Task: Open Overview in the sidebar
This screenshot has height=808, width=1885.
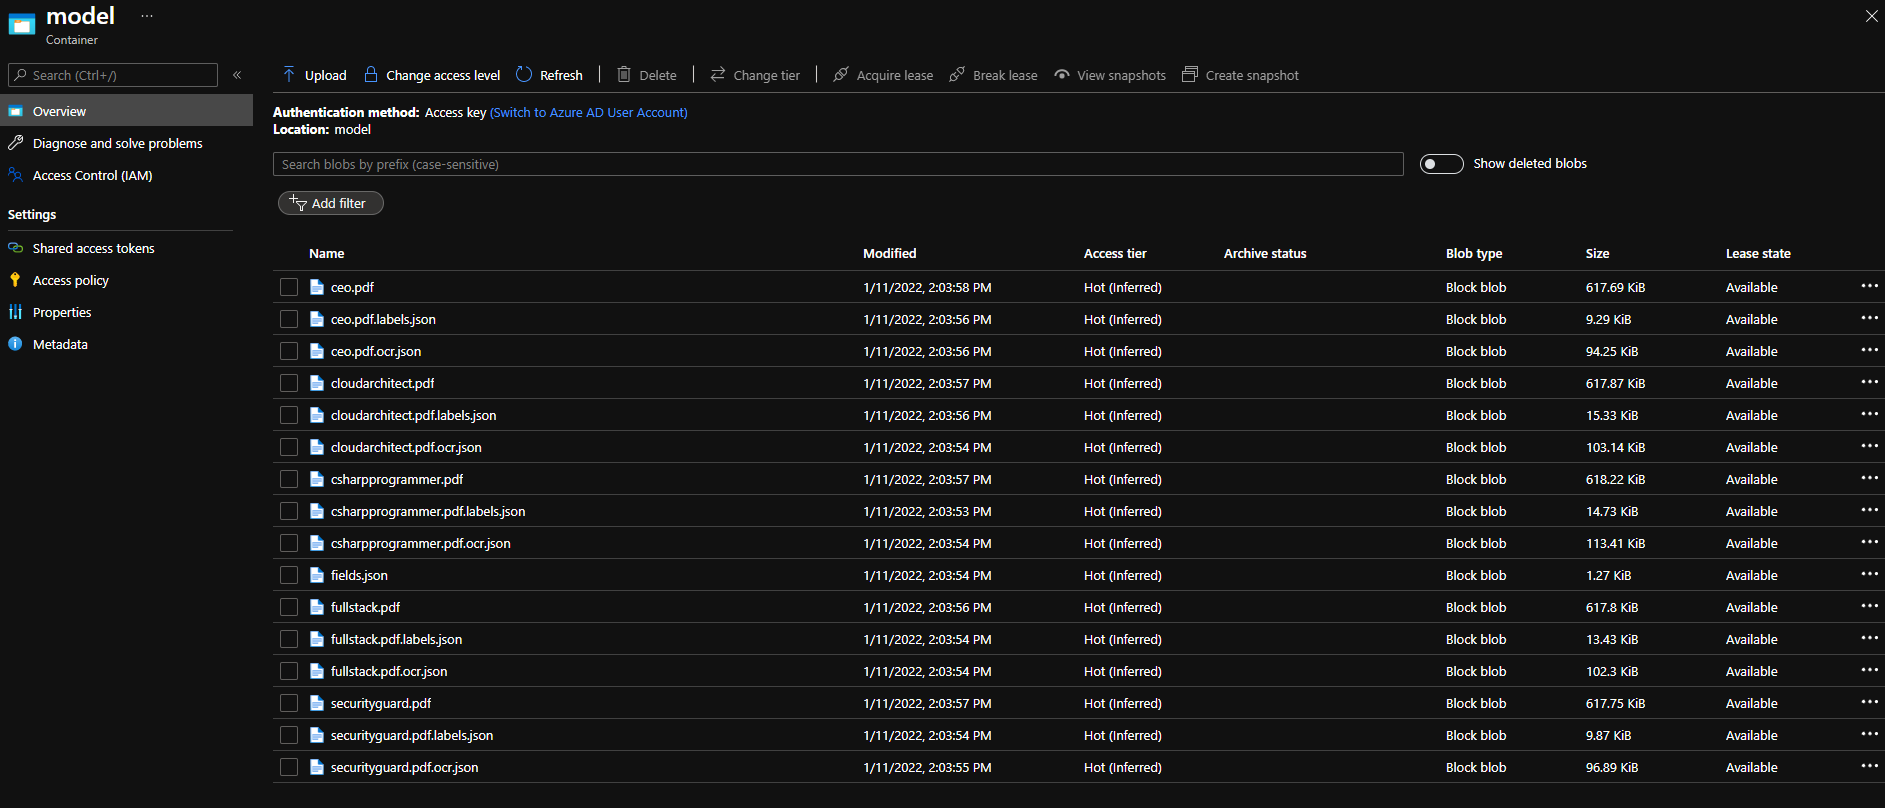Action: coord(126,111)
